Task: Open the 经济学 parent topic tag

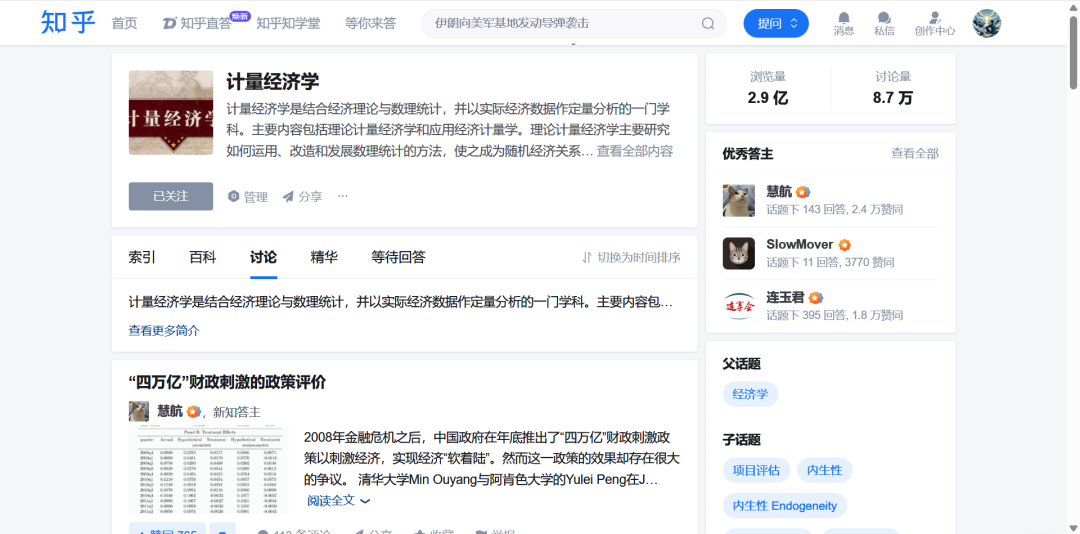Action: click(x=750, y=394)
